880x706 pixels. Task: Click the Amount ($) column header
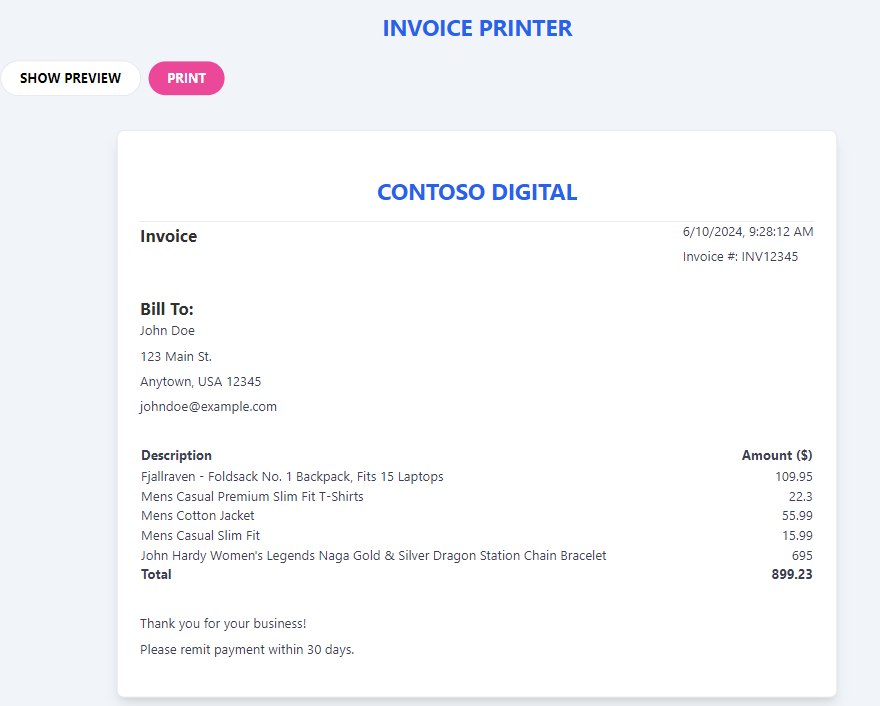pyautogui.click(x=777, y=455)
